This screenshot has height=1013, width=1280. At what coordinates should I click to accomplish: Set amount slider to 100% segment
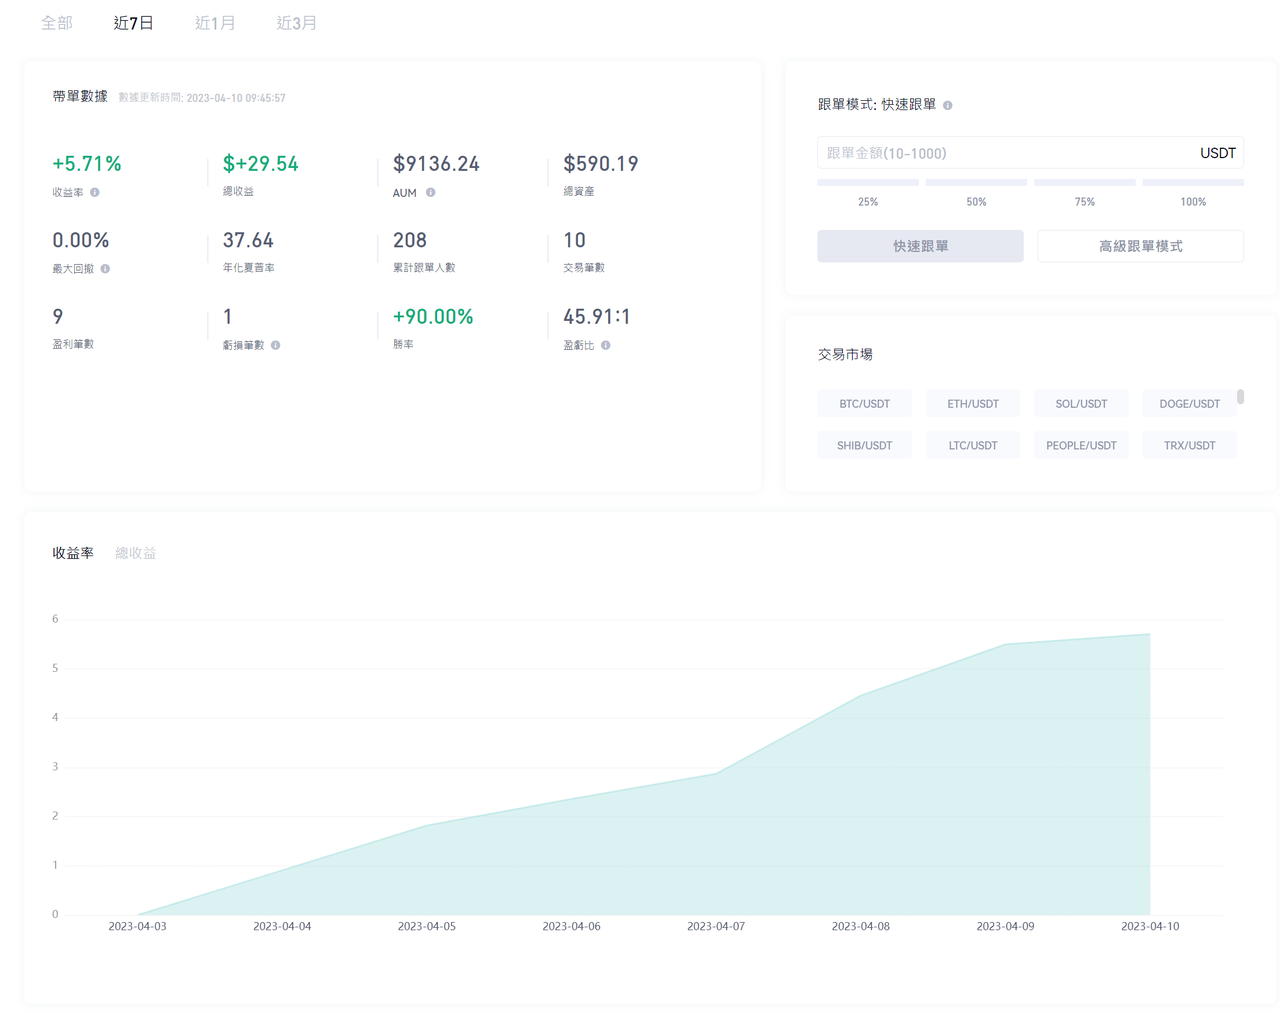(1192, 183)
